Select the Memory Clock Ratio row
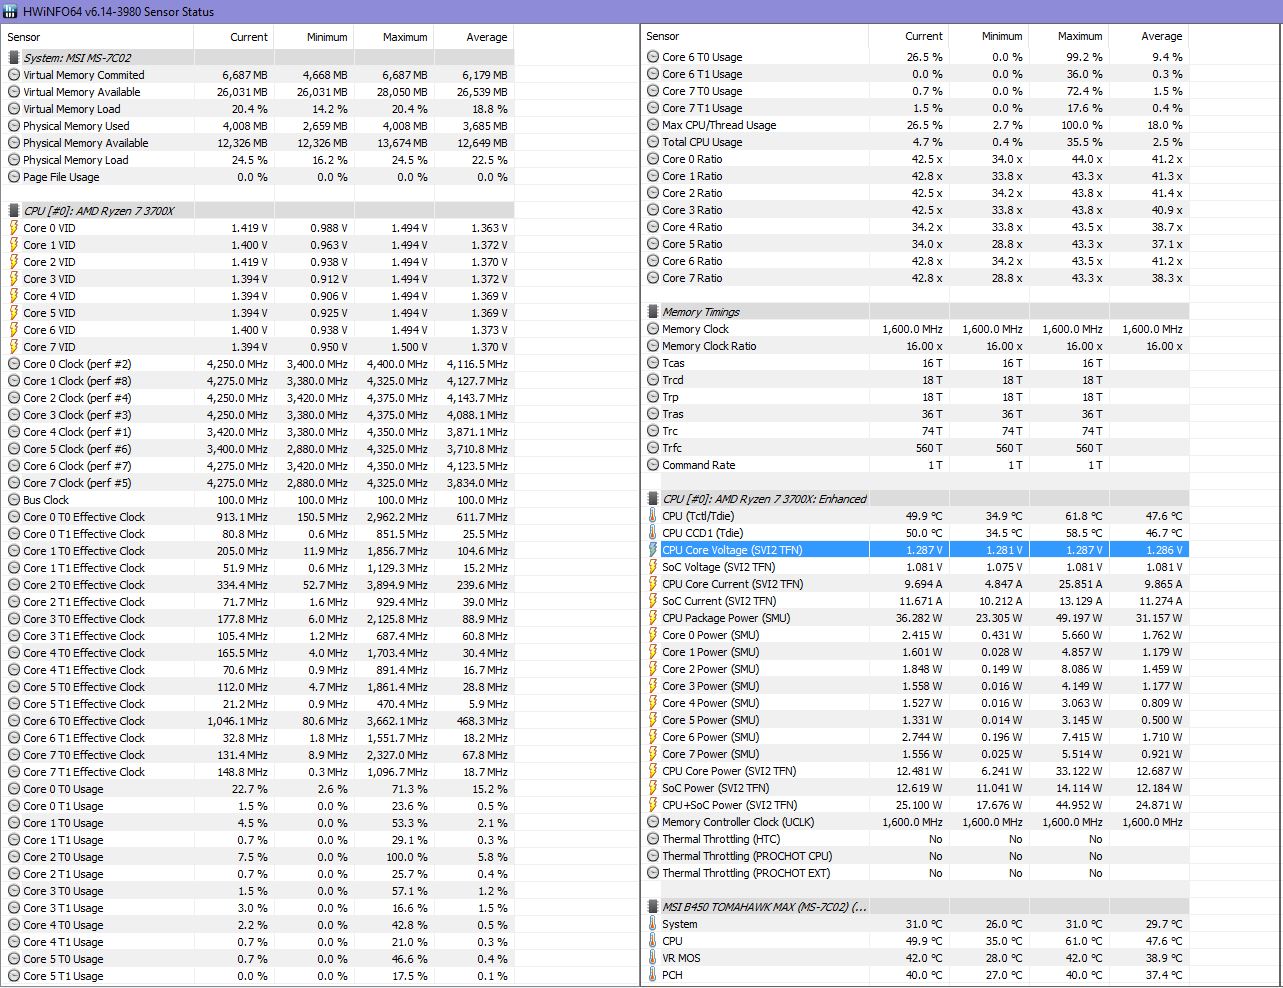Screen dimensions: 1283x988 tap(915, 346)
